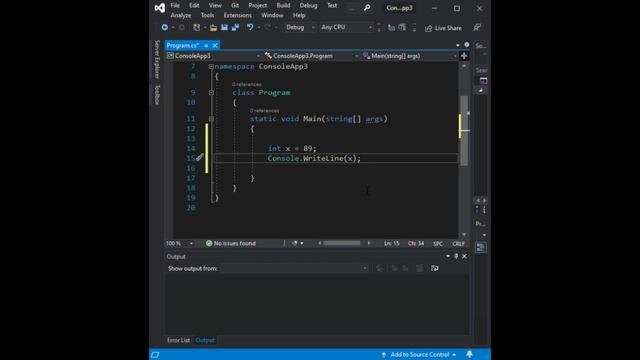Click the document well settings gear icon
Image resolution: width=640 pixels, height=360 pixels.
point(467,45)
